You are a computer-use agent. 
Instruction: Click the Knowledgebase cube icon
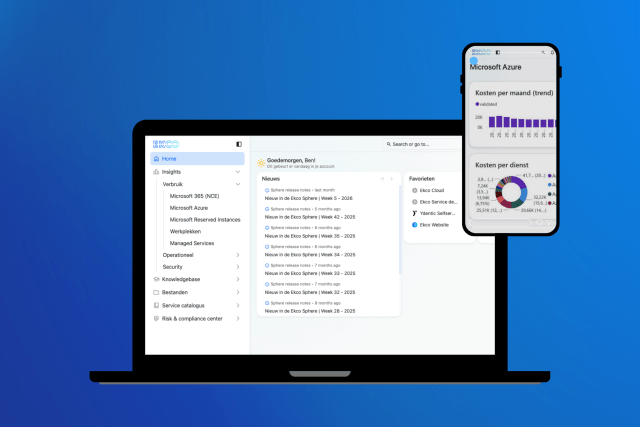(156, 280)
